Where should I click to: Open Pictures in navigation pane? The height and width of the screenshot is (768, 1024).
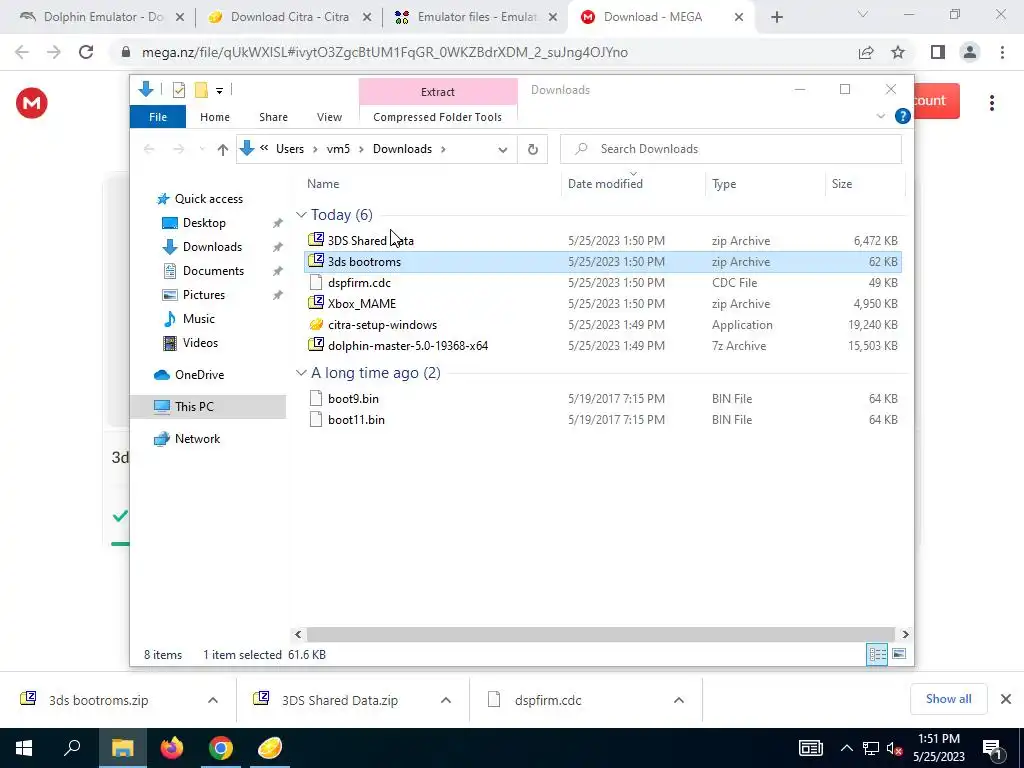(203, 295)
